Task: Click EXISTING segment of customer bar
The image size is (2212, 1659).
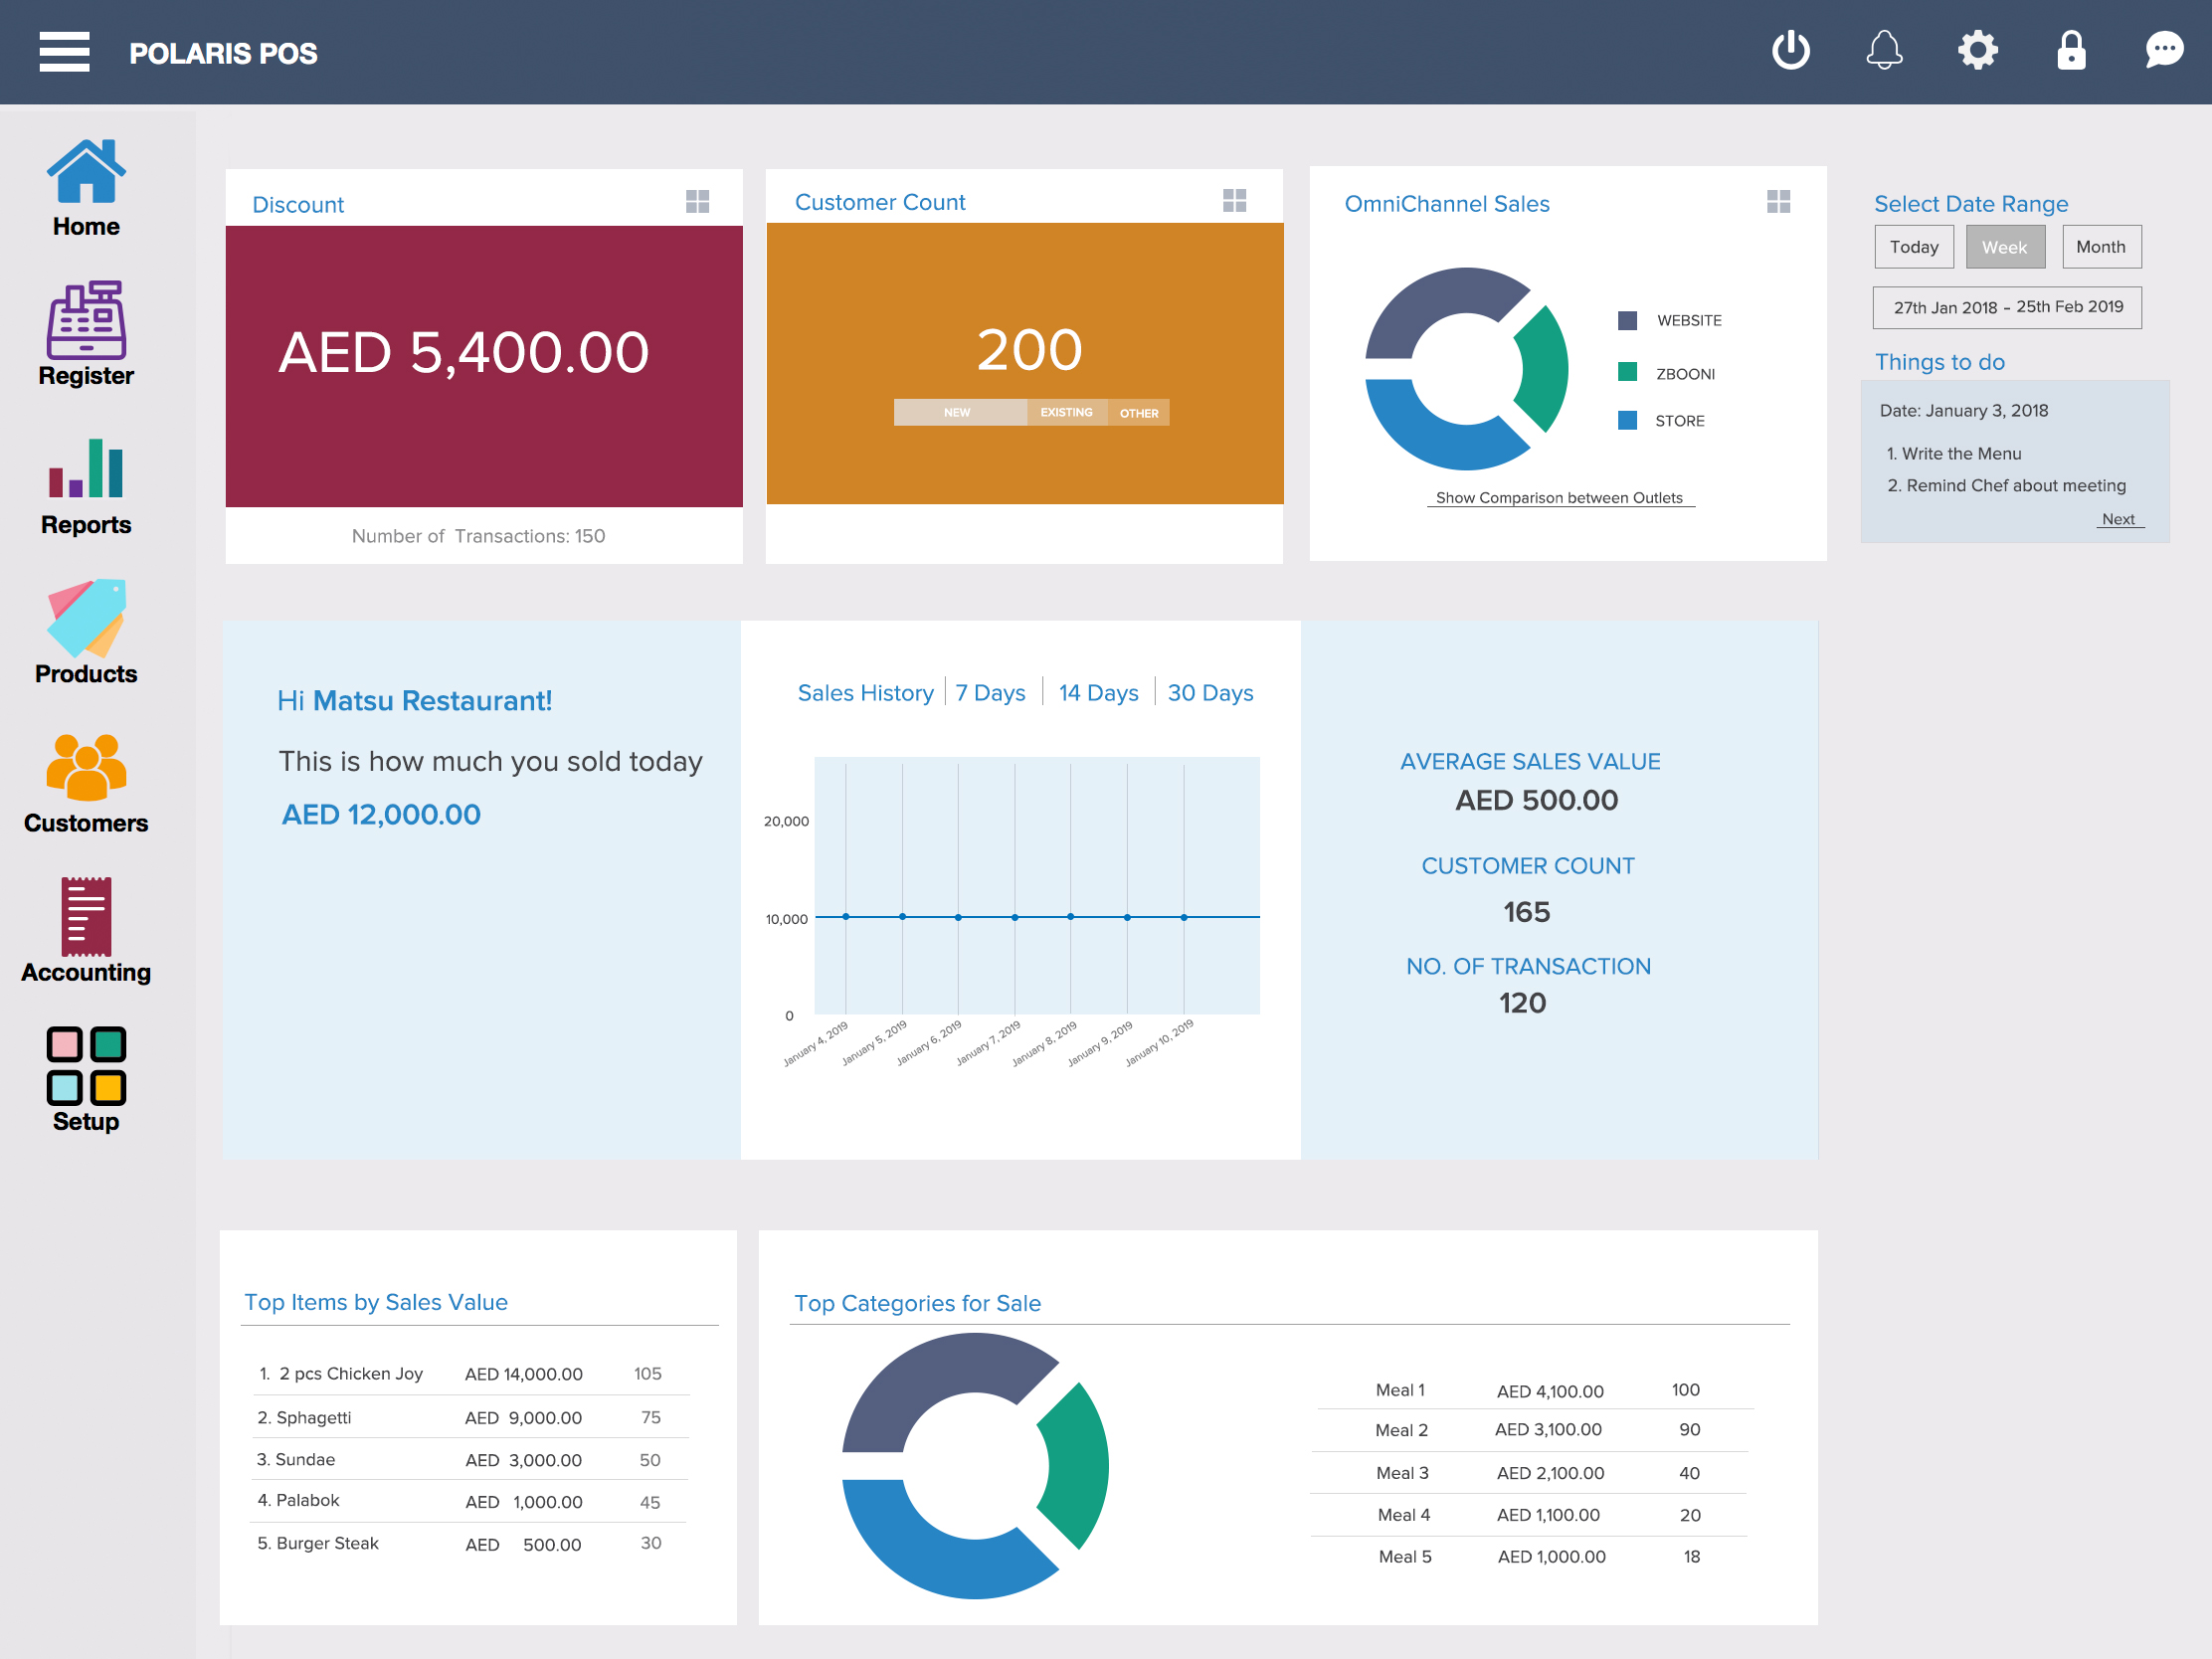Action: coord(1066,412)
